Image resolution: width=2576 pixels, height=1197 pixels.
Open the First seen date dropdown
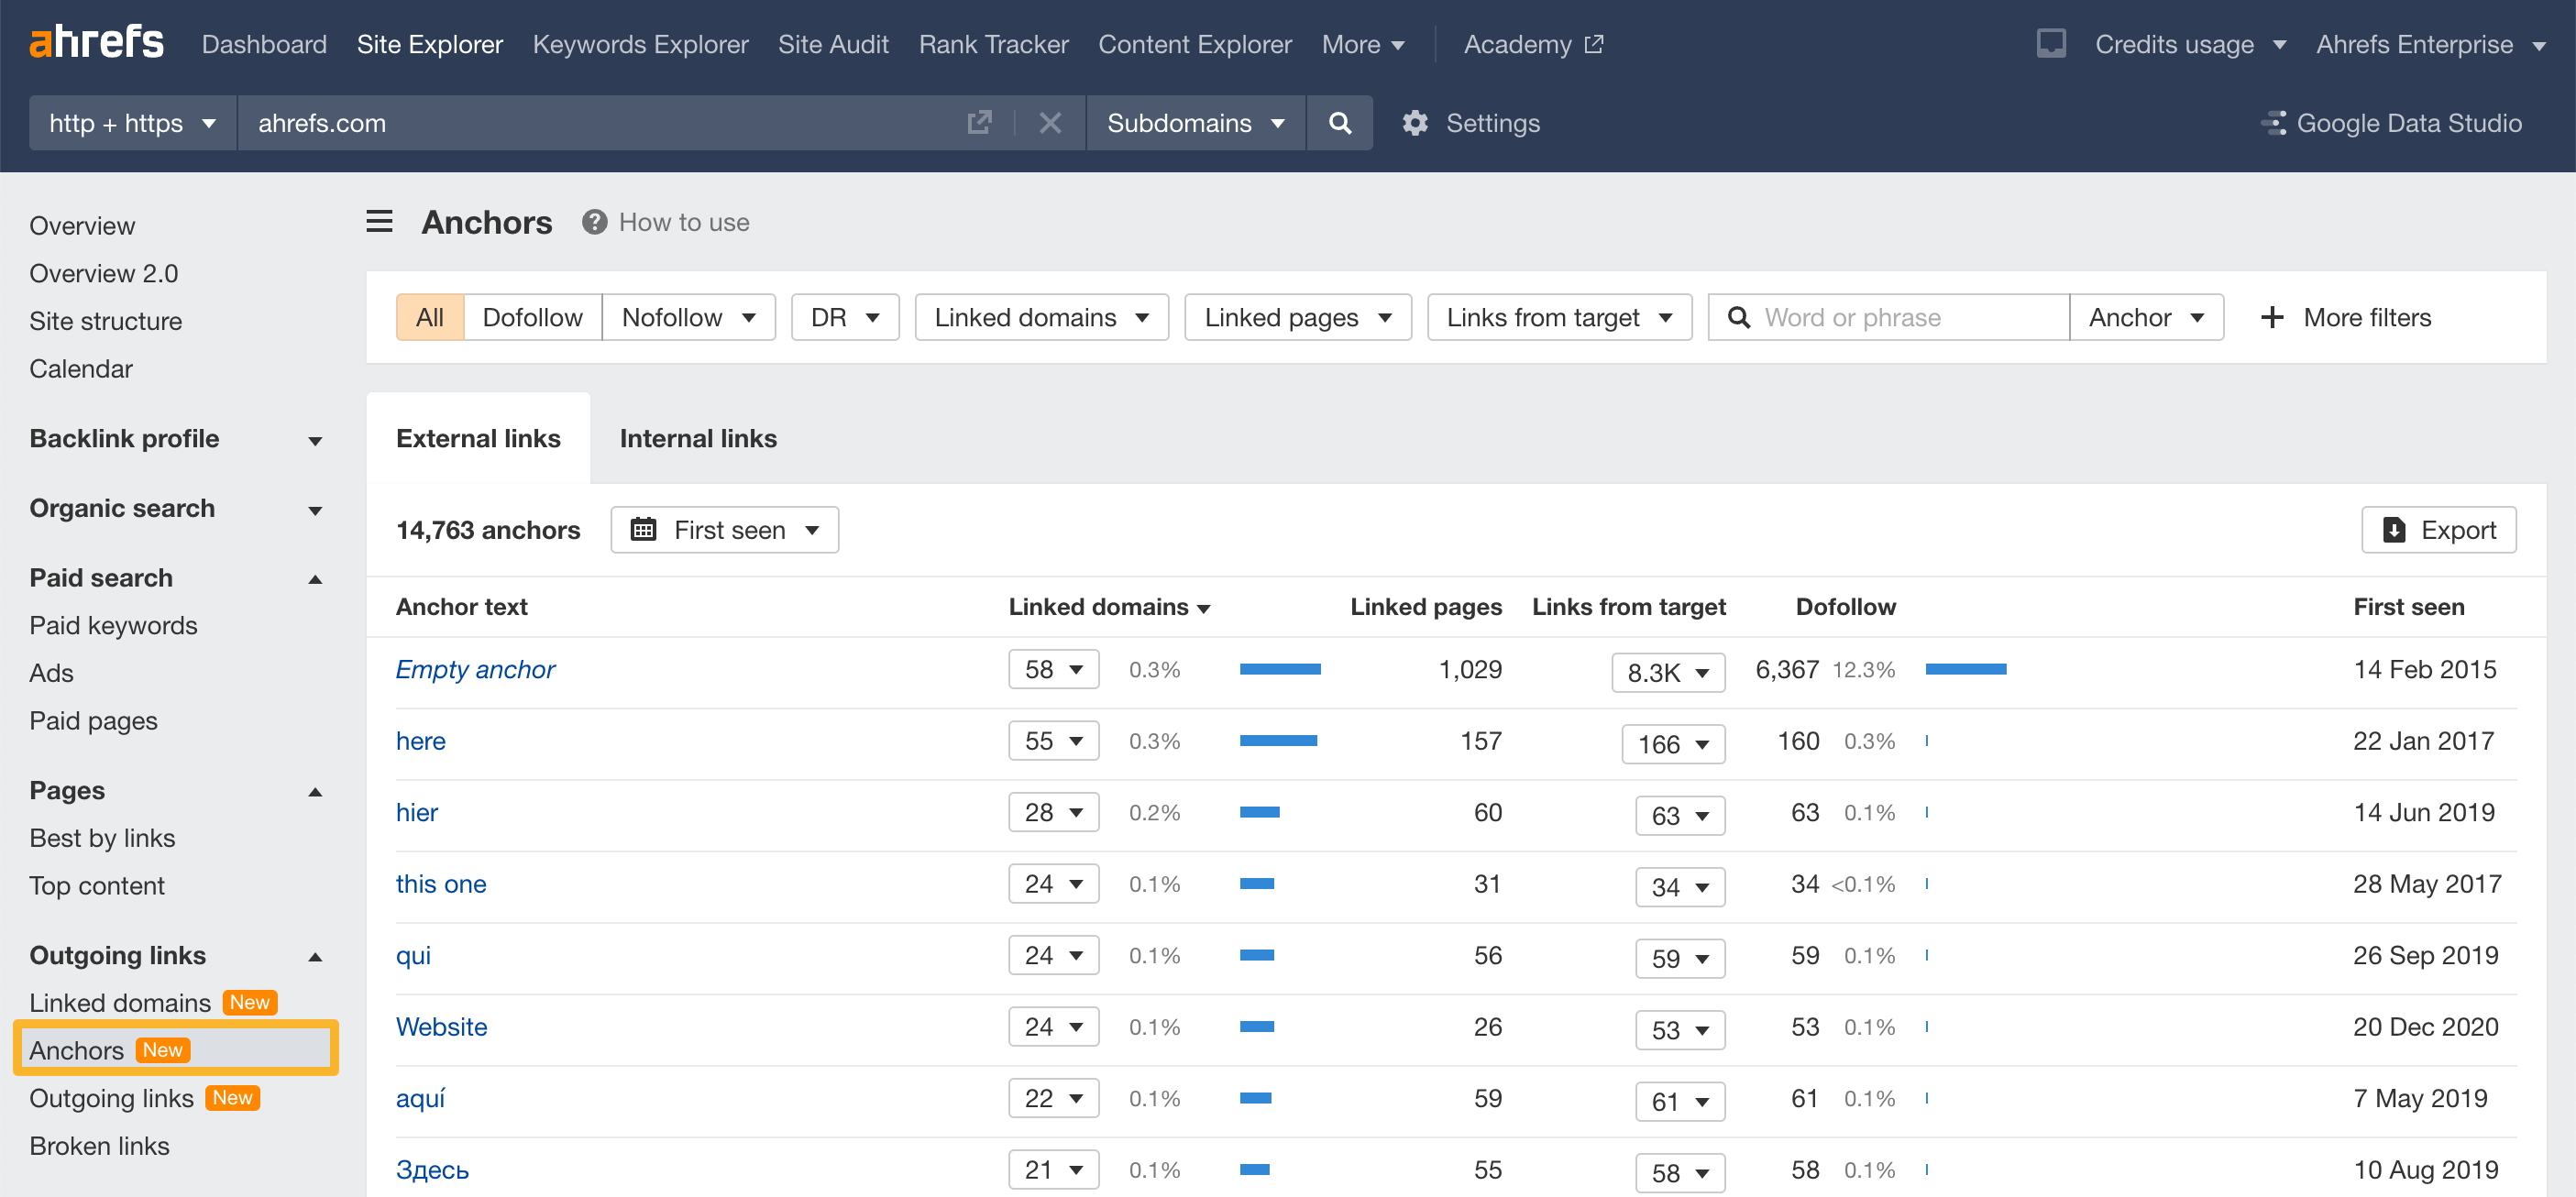click(724, 530)
